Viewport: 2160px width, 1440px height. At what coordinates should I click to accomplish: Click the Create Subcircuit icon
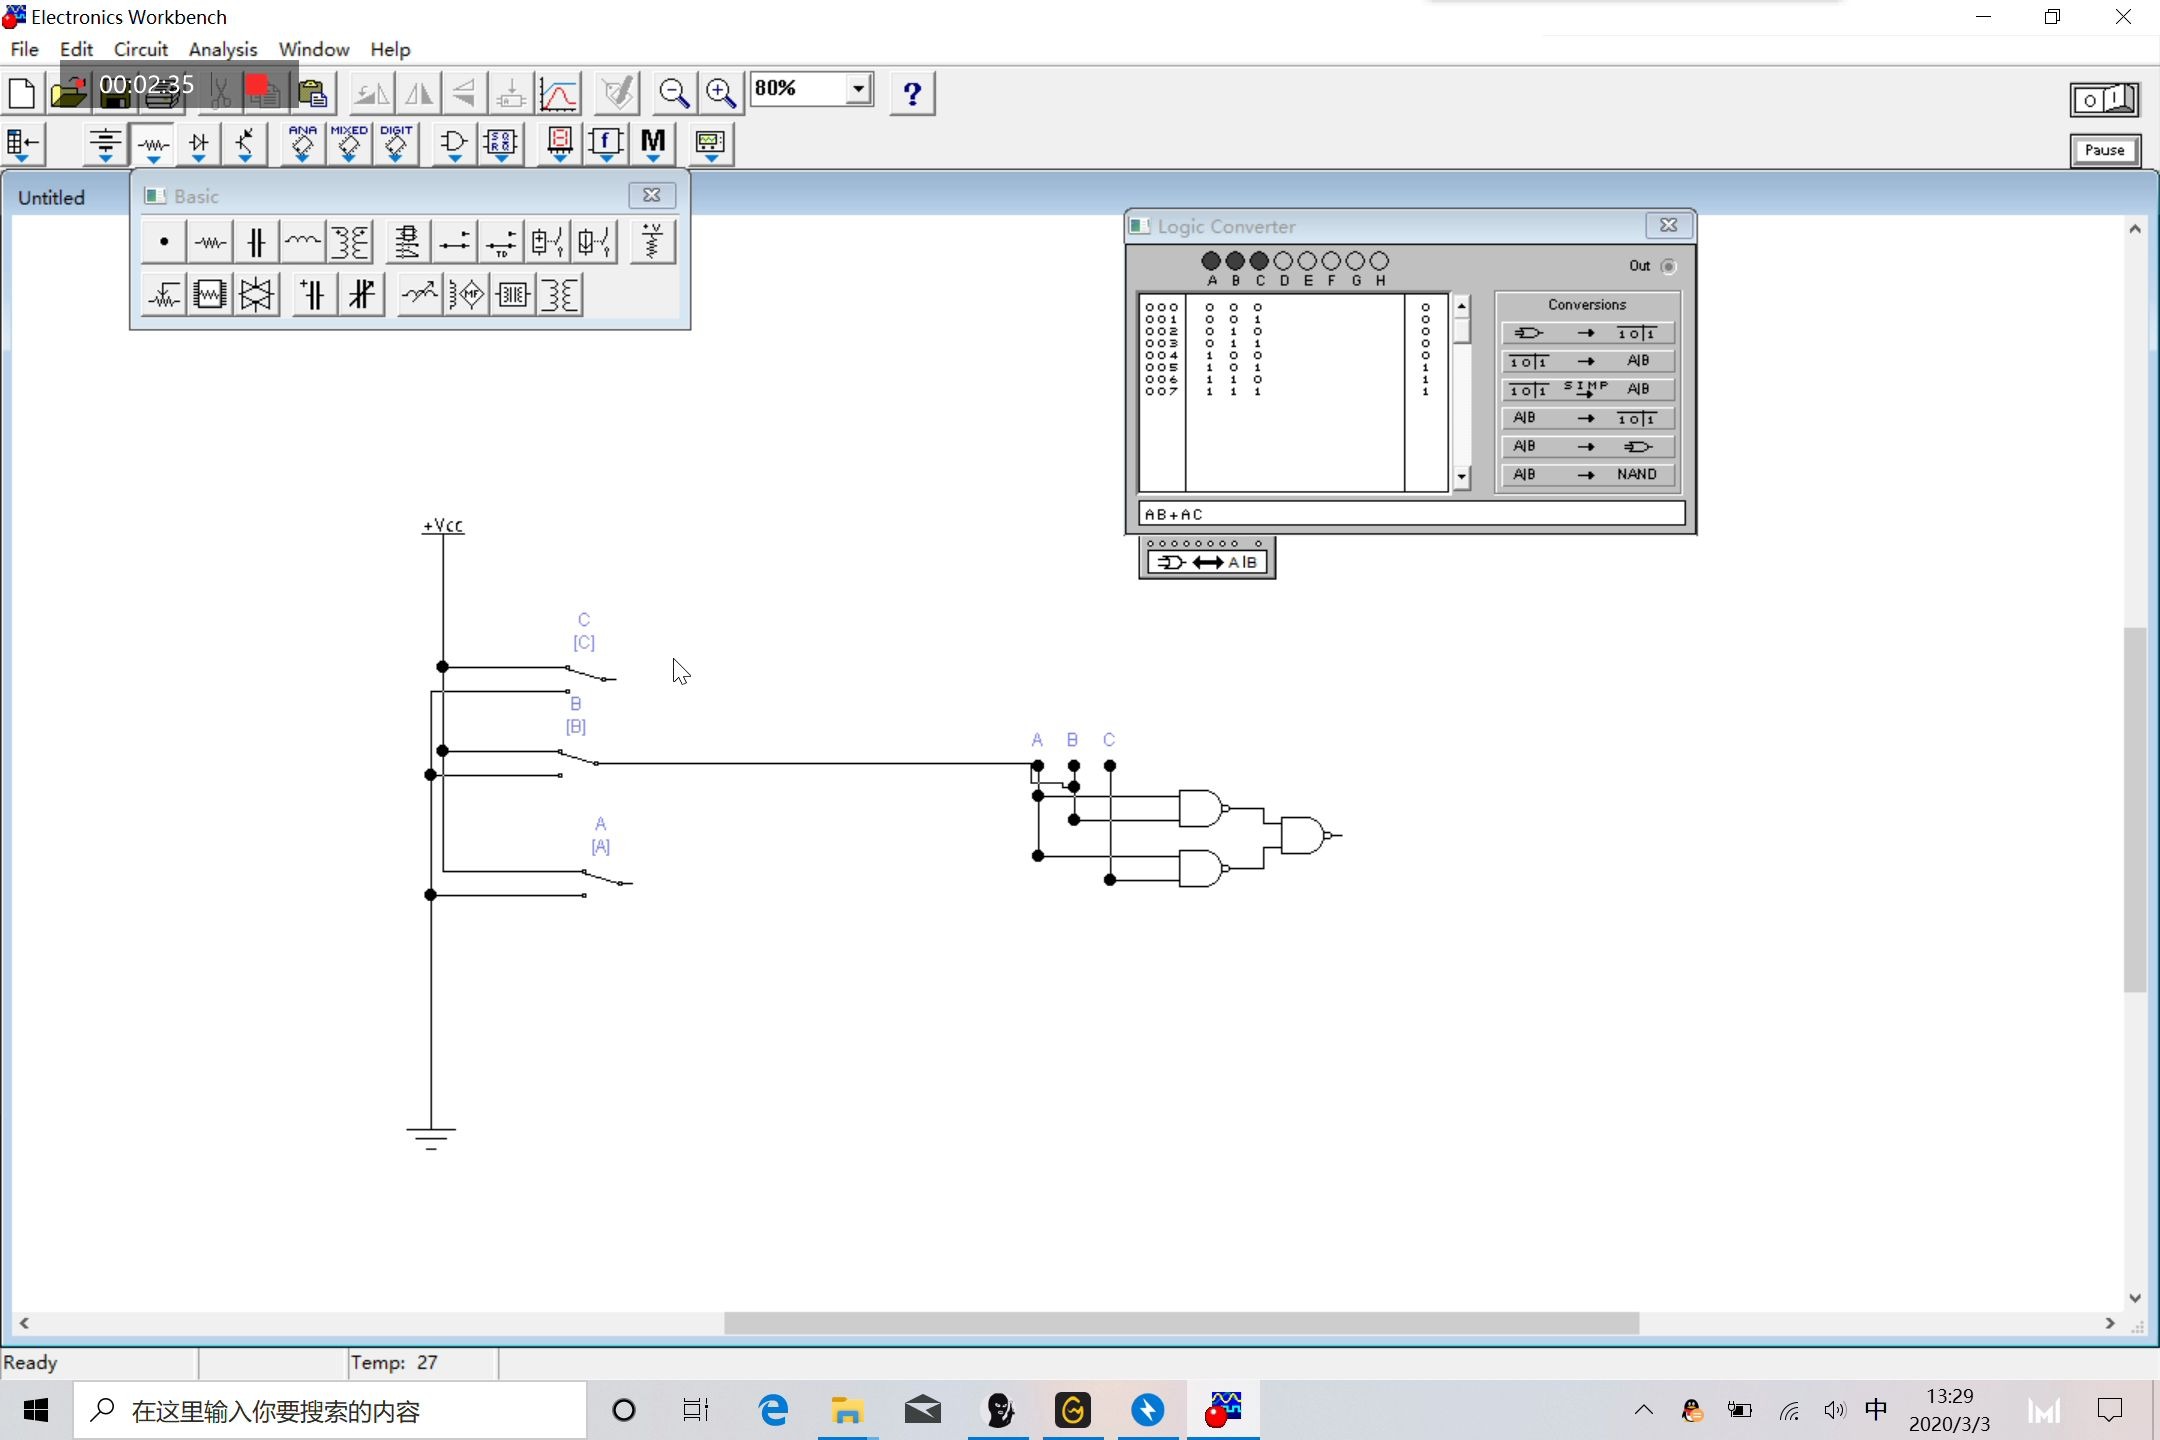point(511,93)
